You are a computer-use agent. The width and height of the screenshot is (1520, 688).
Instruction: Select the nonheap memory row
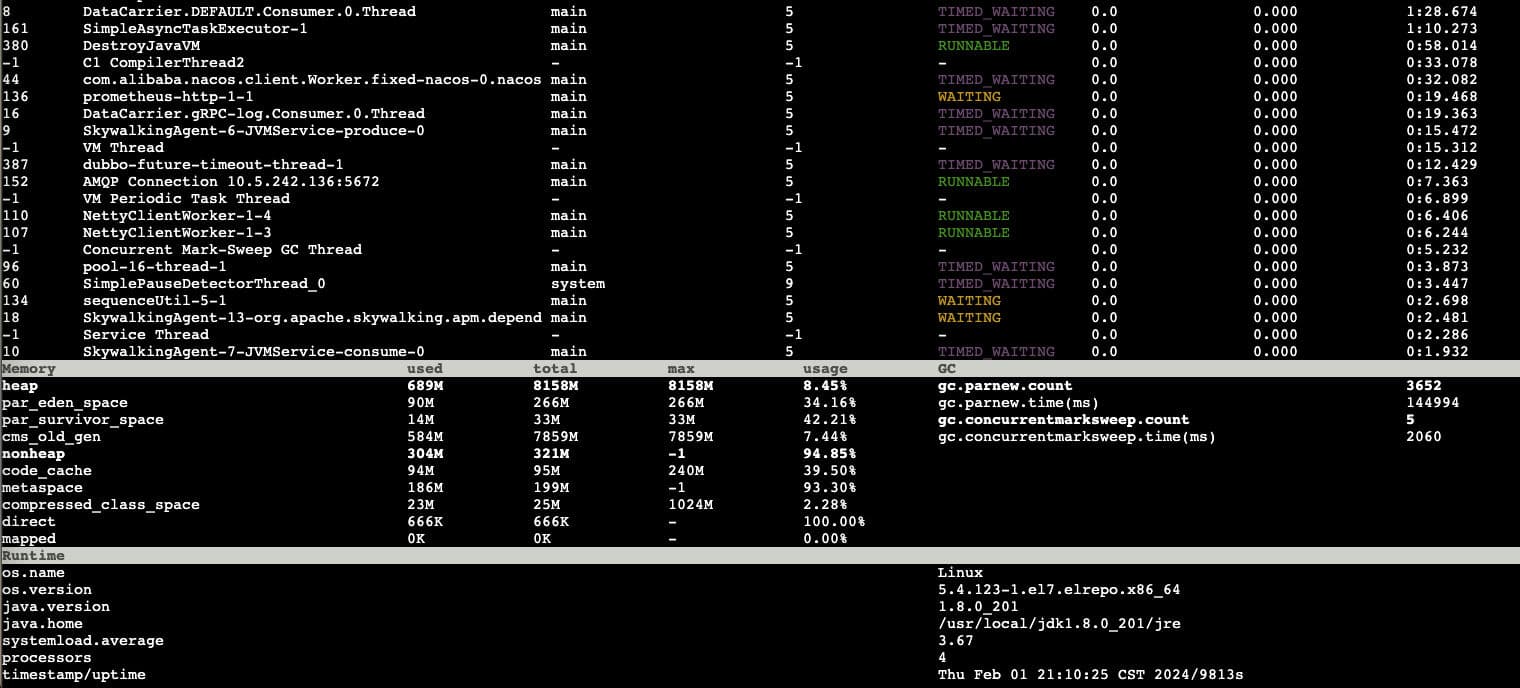pyautogui.click(x=33, y=453)
